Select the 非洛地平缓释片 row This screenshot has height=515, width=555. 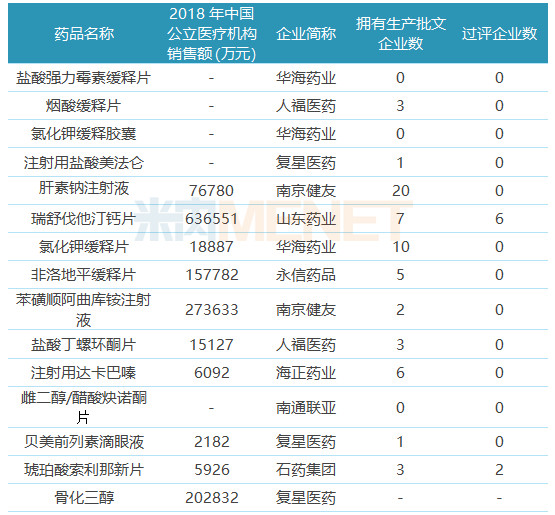click(278, 275)
